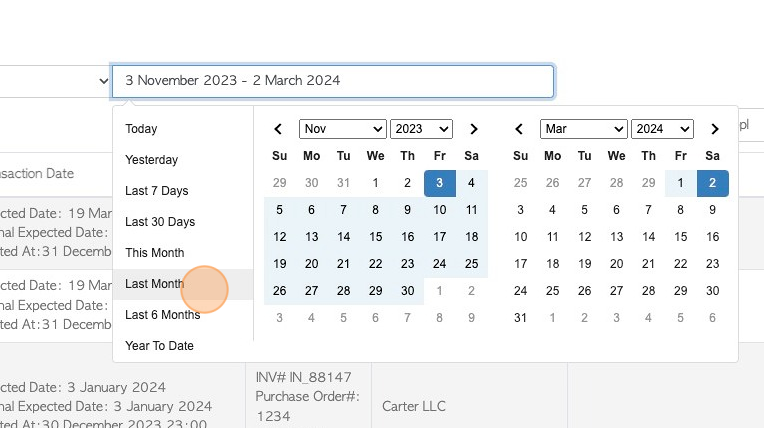Viewport: 764px width, 428px height.
Task: Go to previous month on left calendar
Action: click(278, 129)
